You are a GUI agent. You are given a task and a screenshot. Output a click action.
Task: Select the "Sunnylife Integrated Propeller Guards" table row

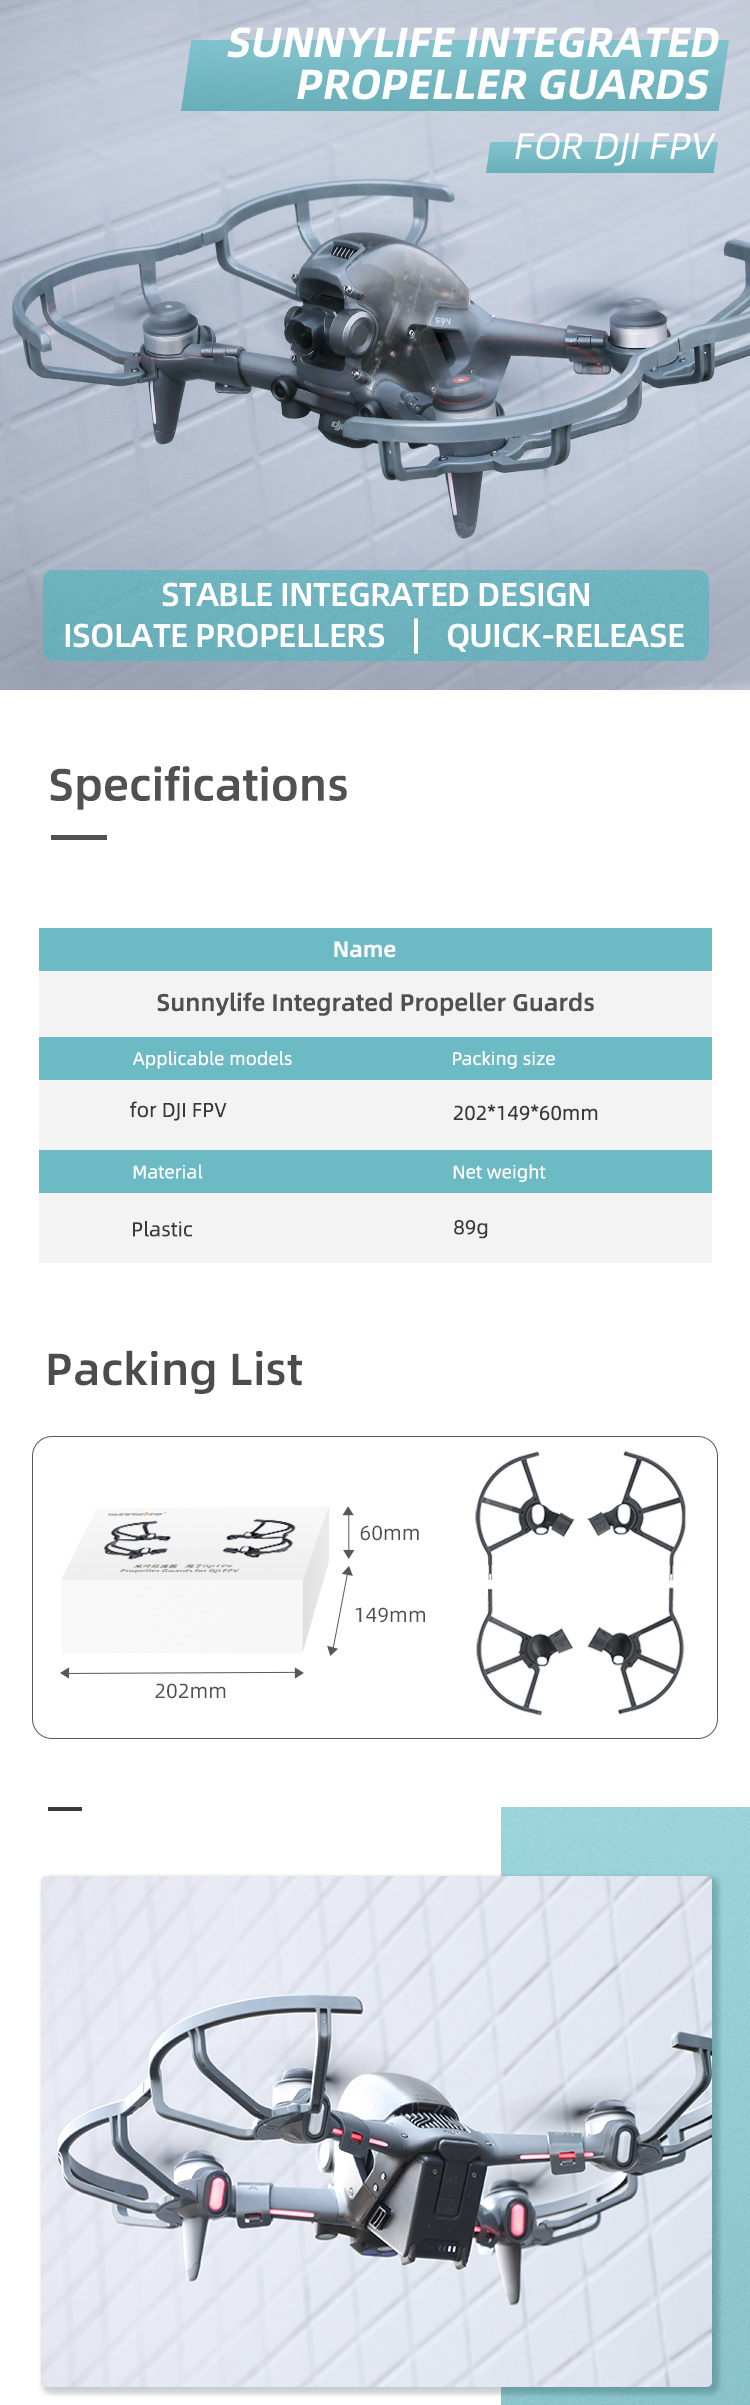click(x=375, y=1003)
